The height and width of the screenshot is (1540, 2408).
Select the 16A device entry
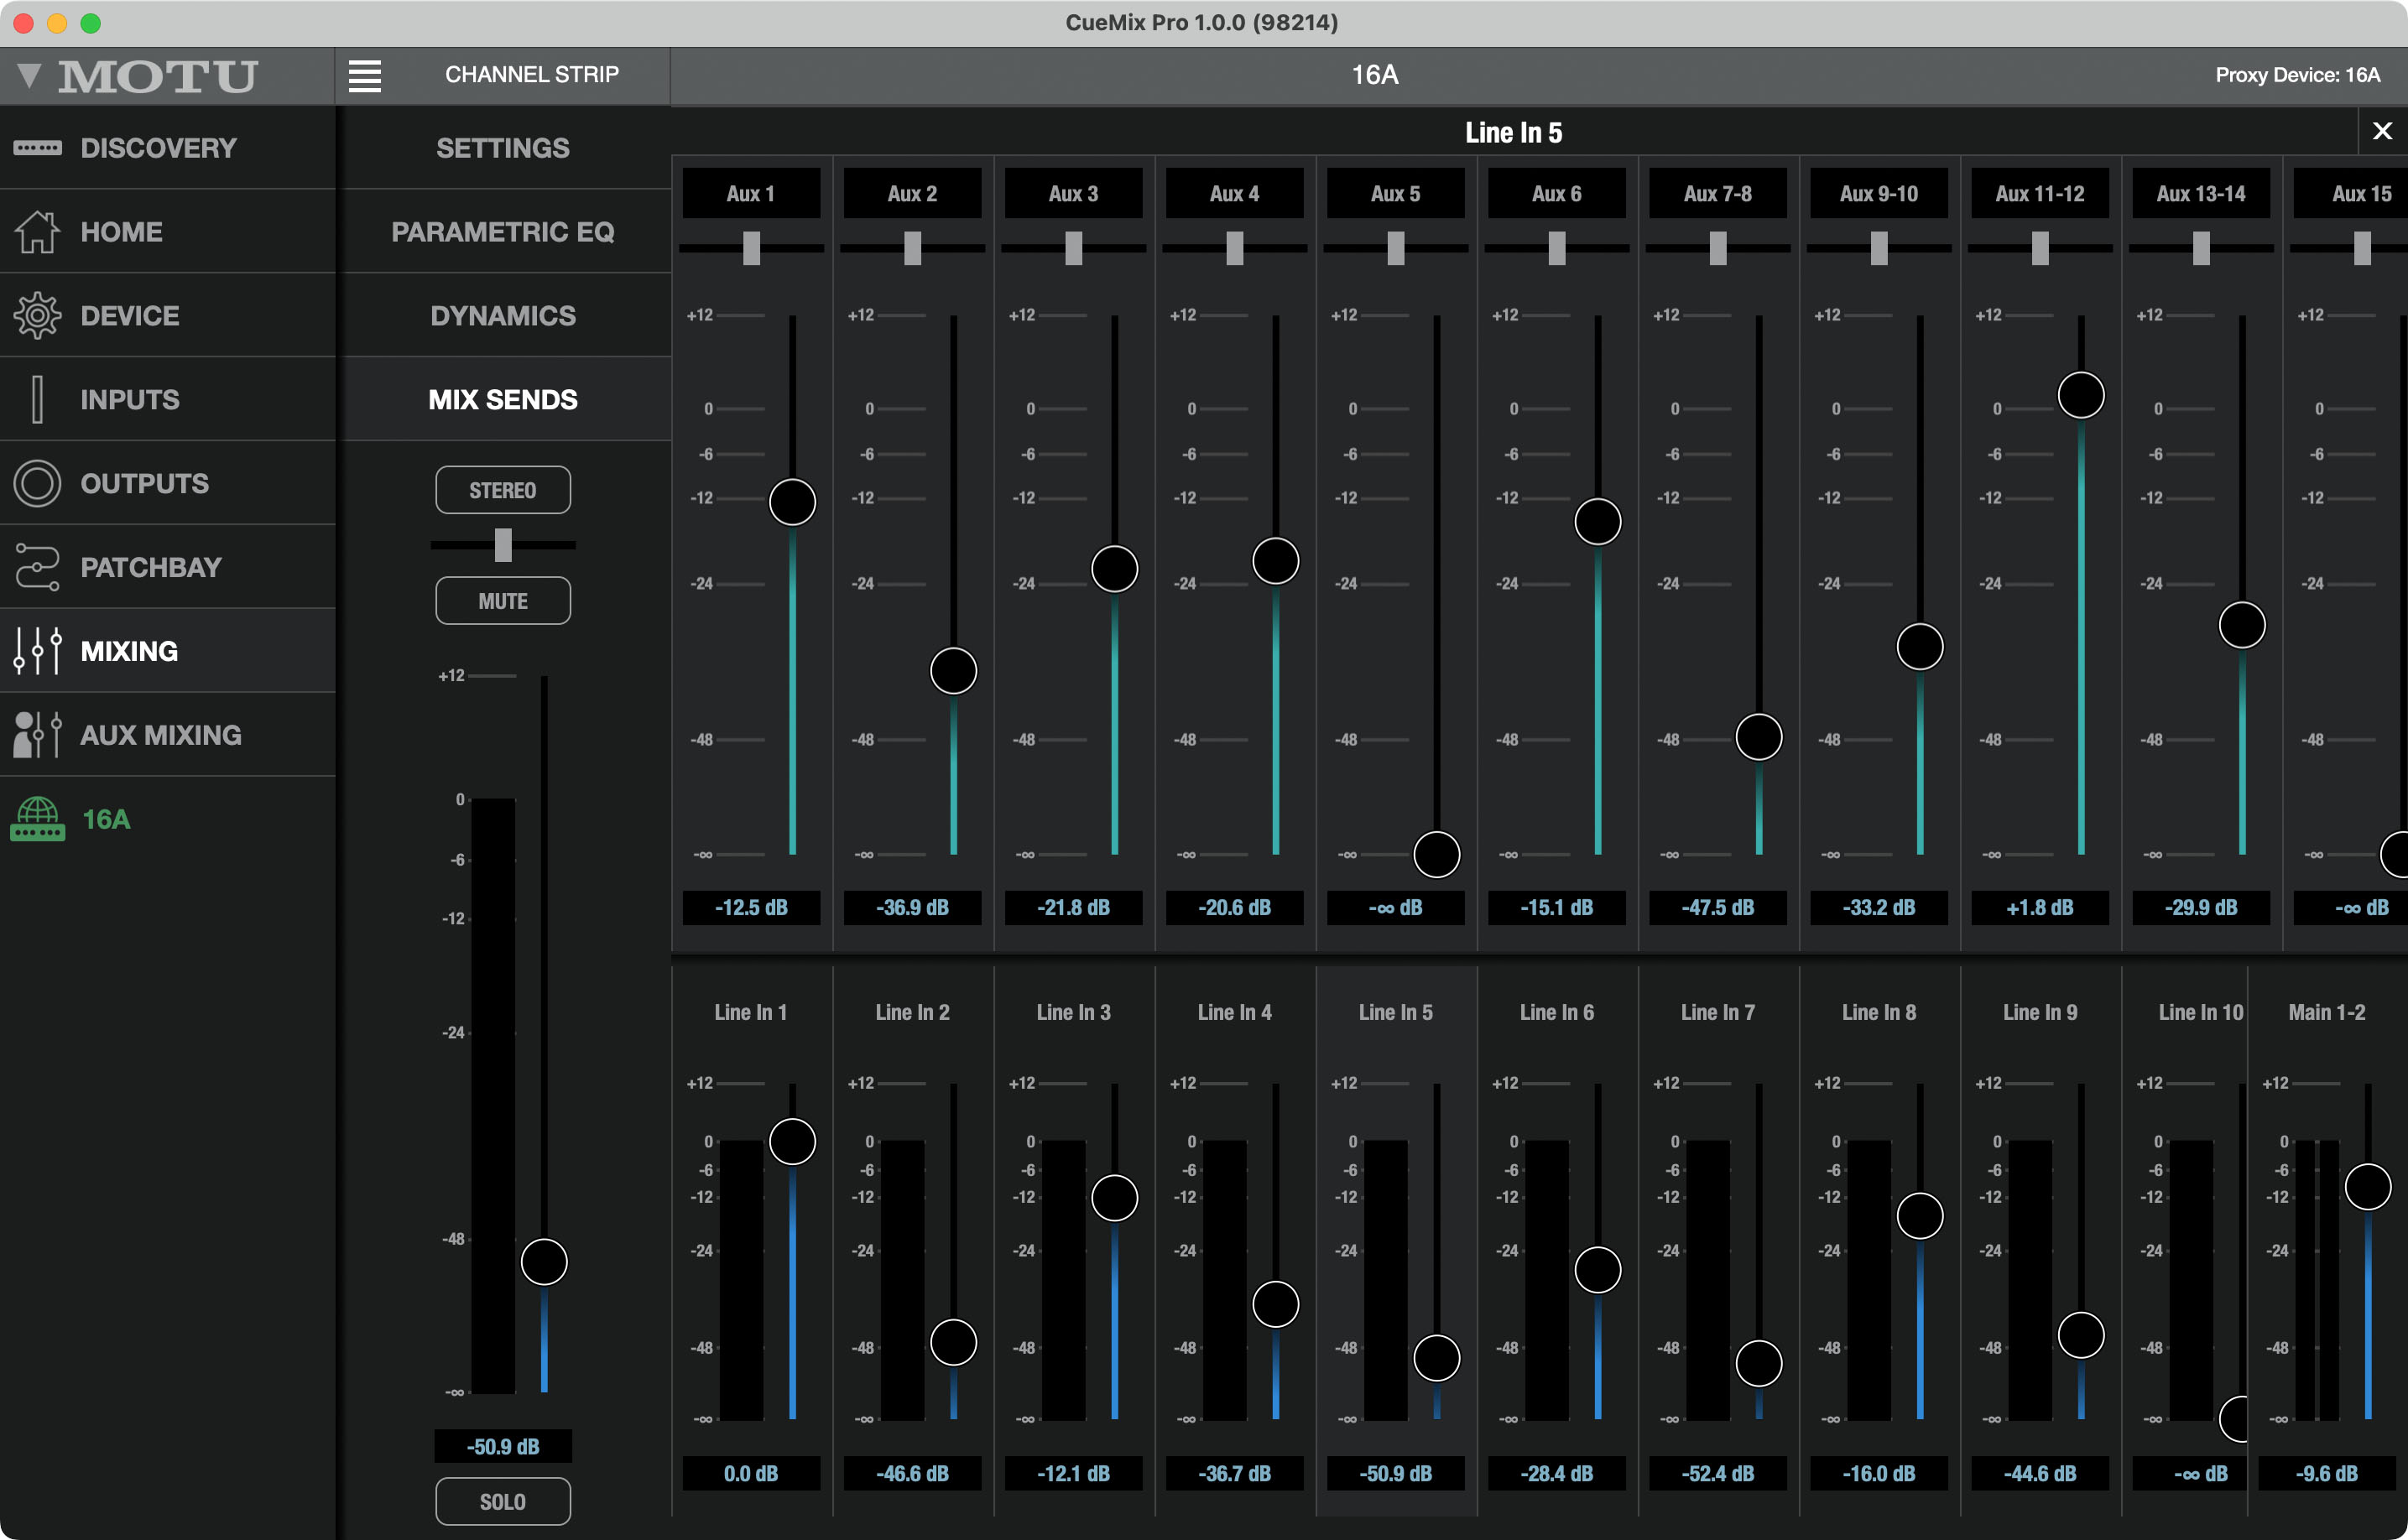[167, 819]
